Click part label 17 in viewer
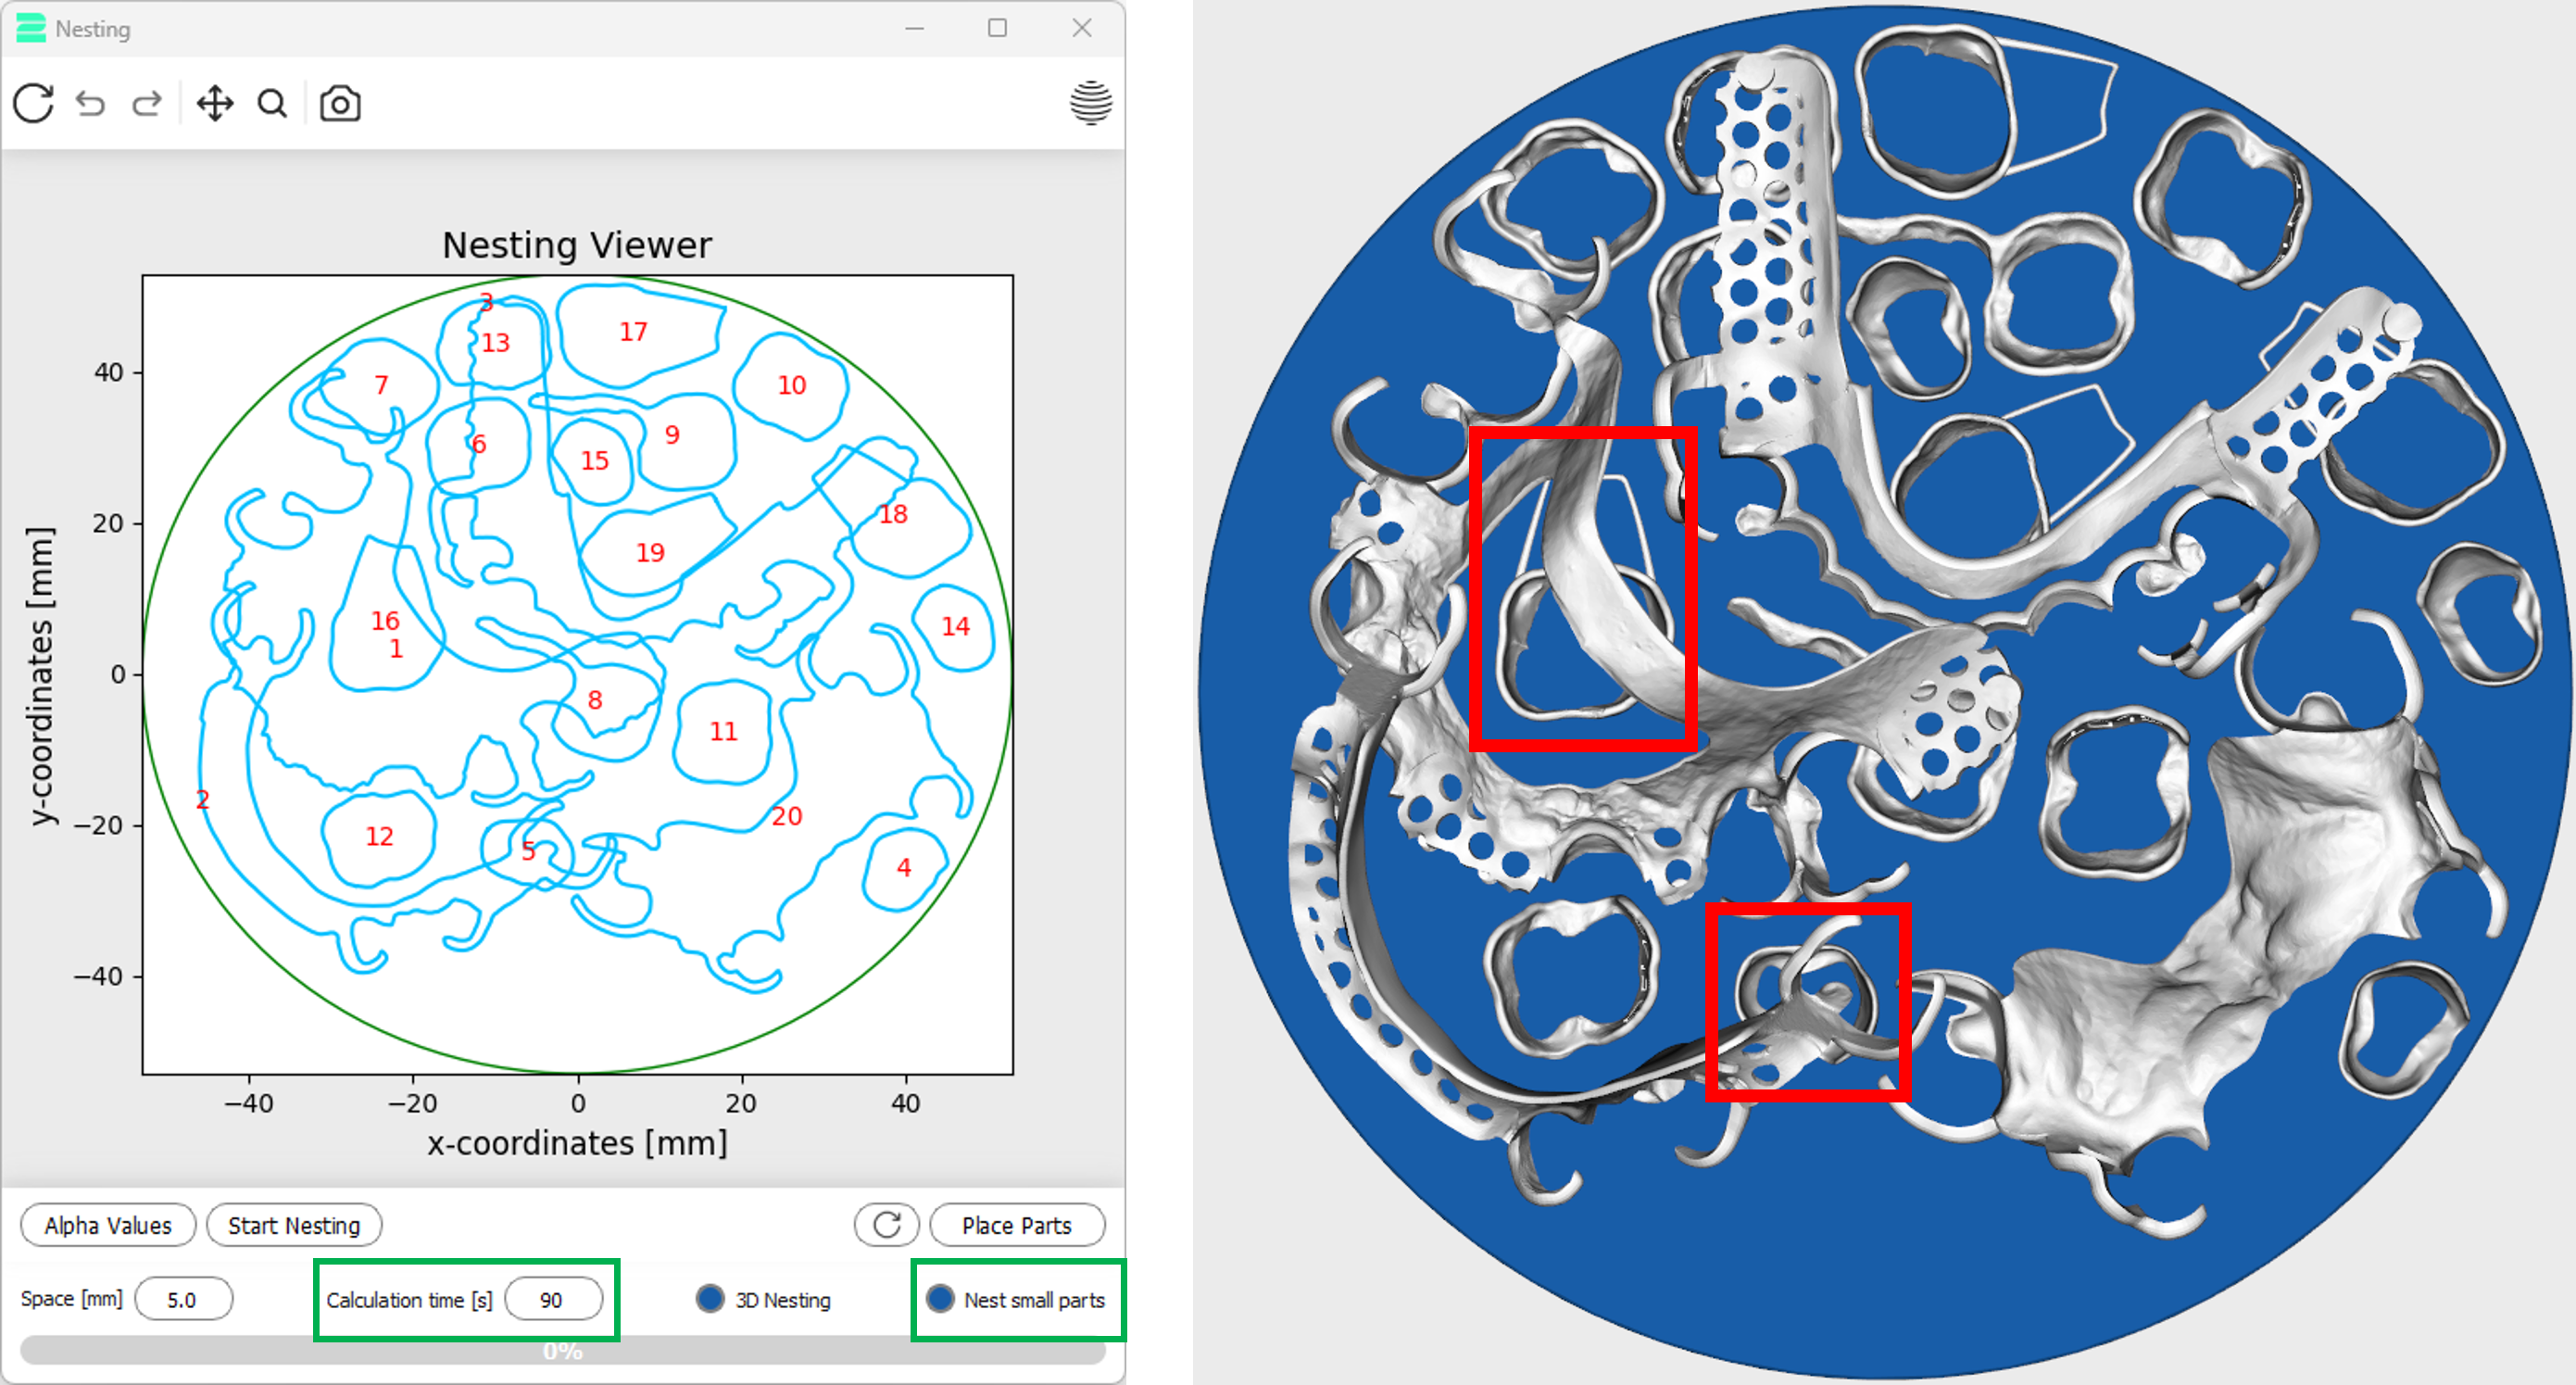This screenshot has height=1385, width=2576. click(633, 332)
